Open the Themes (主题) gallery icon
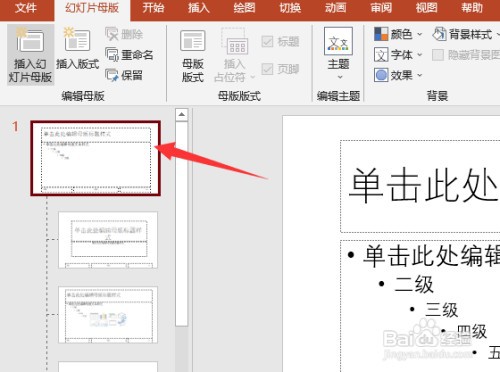This screenshot has width=500, height=372. (338, 41)
